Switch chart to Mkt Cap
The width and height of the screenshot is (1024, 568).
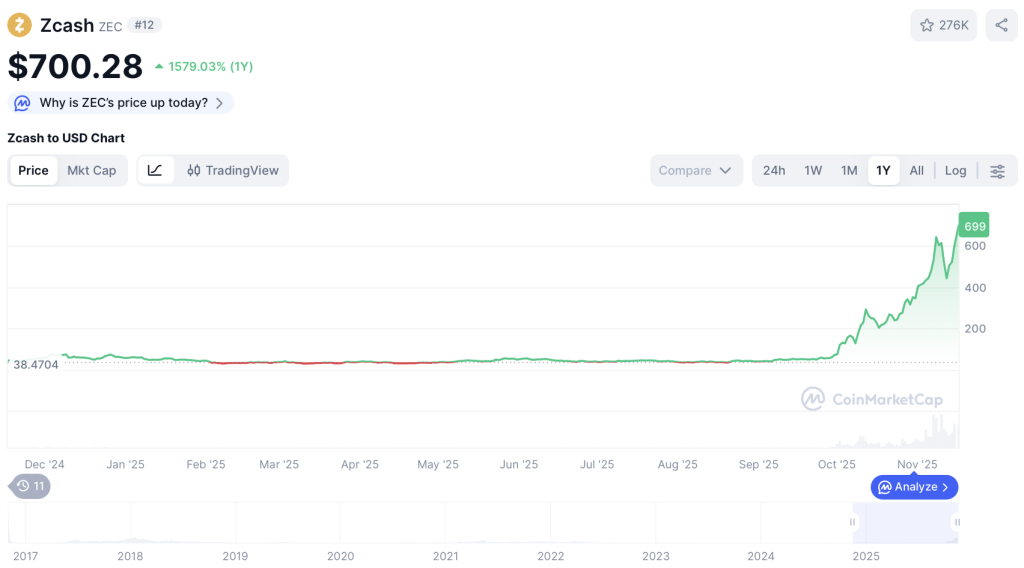click(91, 170)
